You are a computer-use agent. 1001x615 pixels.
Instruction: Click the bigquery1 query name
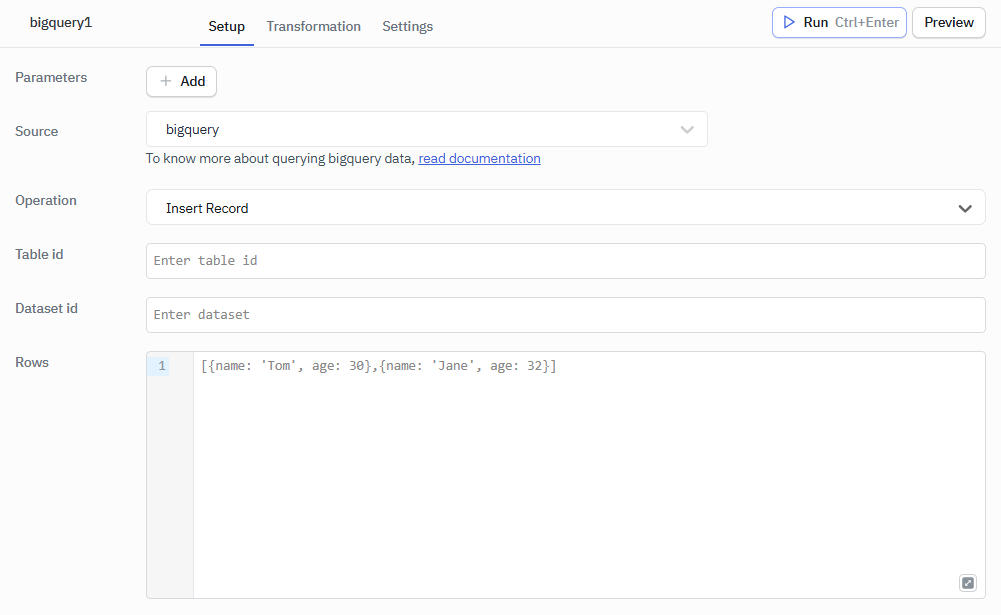click(x=61, y=22)
